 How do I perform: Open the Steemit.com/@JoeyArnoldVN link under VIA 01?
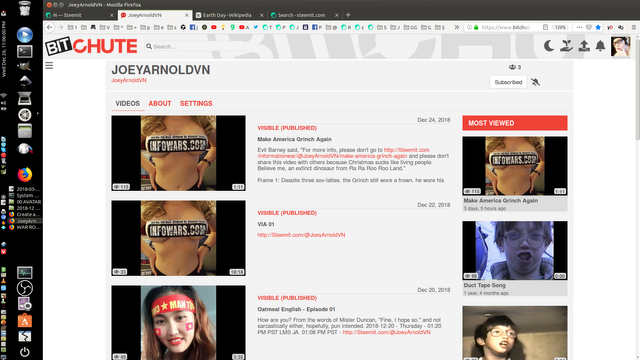301,235
